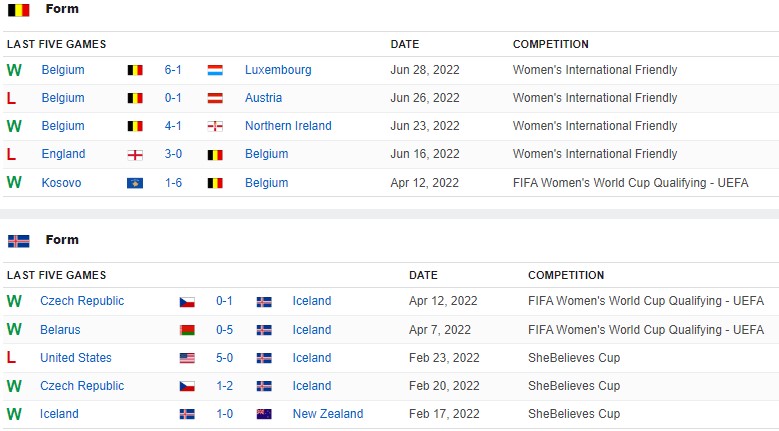Image resolution: width=779 pixels, height=431 pixels.
Task: Open the New Zealand team link
Action: [328, 414]
